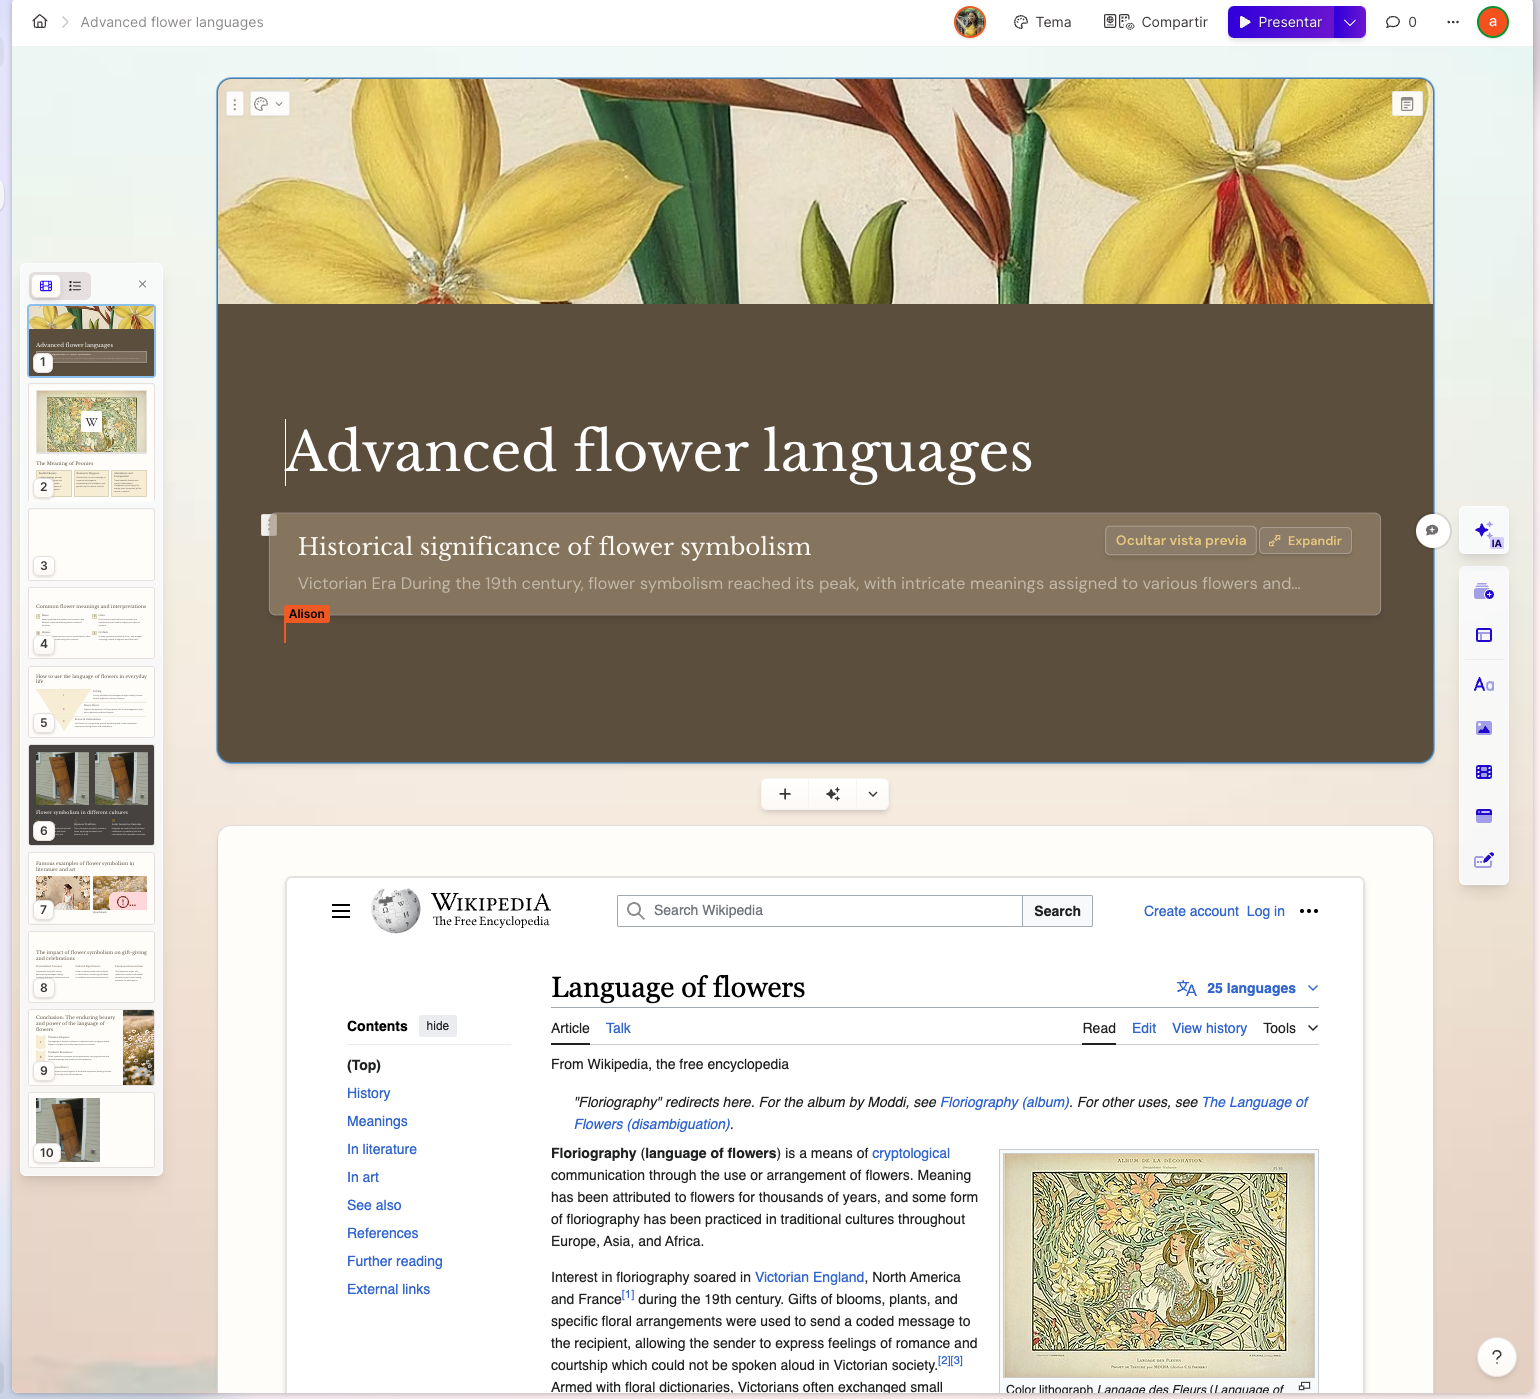Open the AI comment bubble icon
1540x1399 pixels.
1432,530
